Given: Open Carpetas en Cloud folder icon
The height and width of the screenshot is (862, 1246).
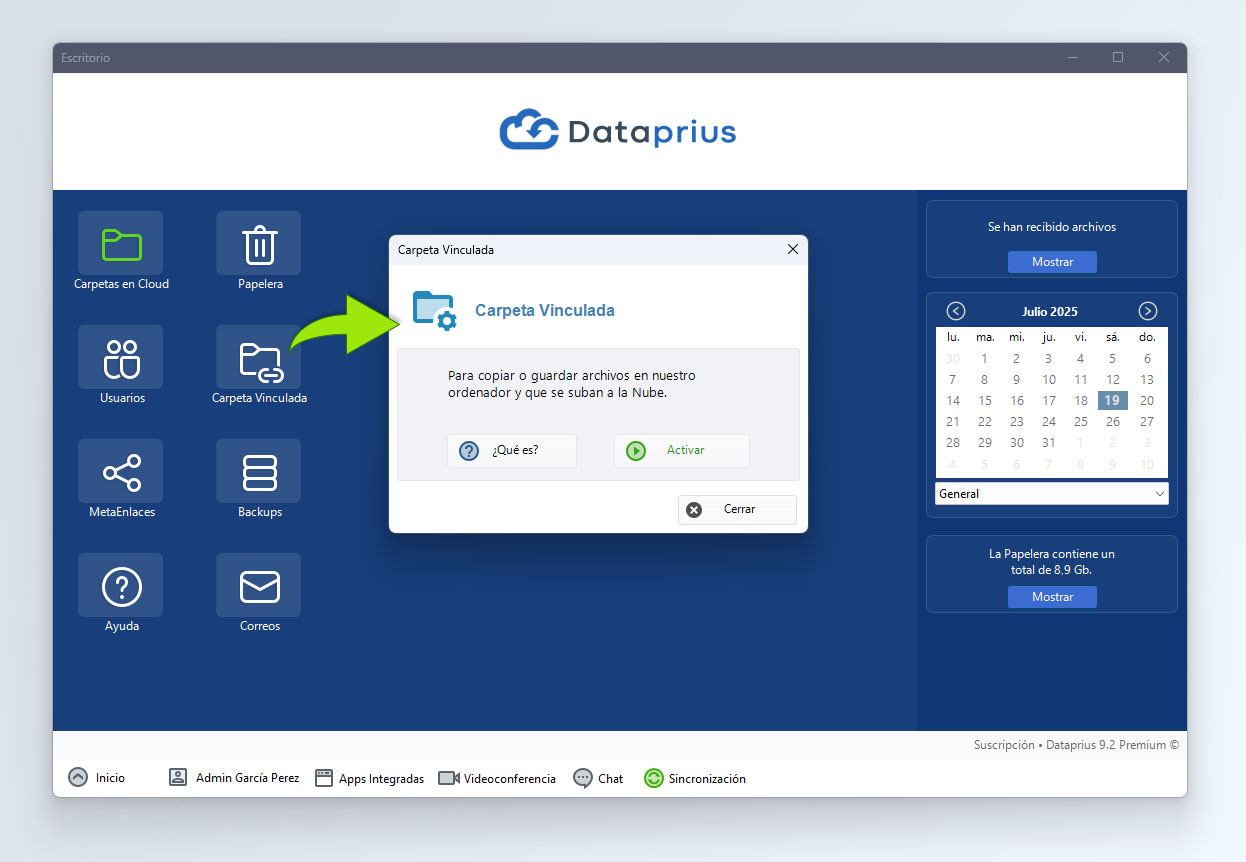Looking at the screenshot, I should click(x=121, y=243).
